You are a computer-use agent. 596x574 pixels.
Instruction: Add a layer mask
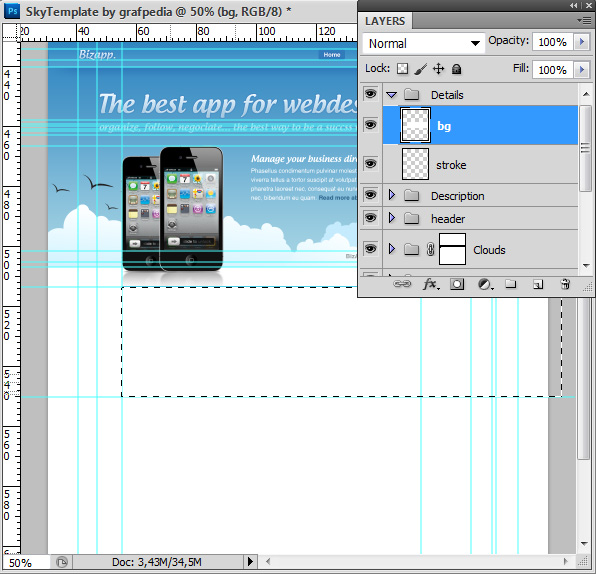pyautogui.click(x=457, y=284)
